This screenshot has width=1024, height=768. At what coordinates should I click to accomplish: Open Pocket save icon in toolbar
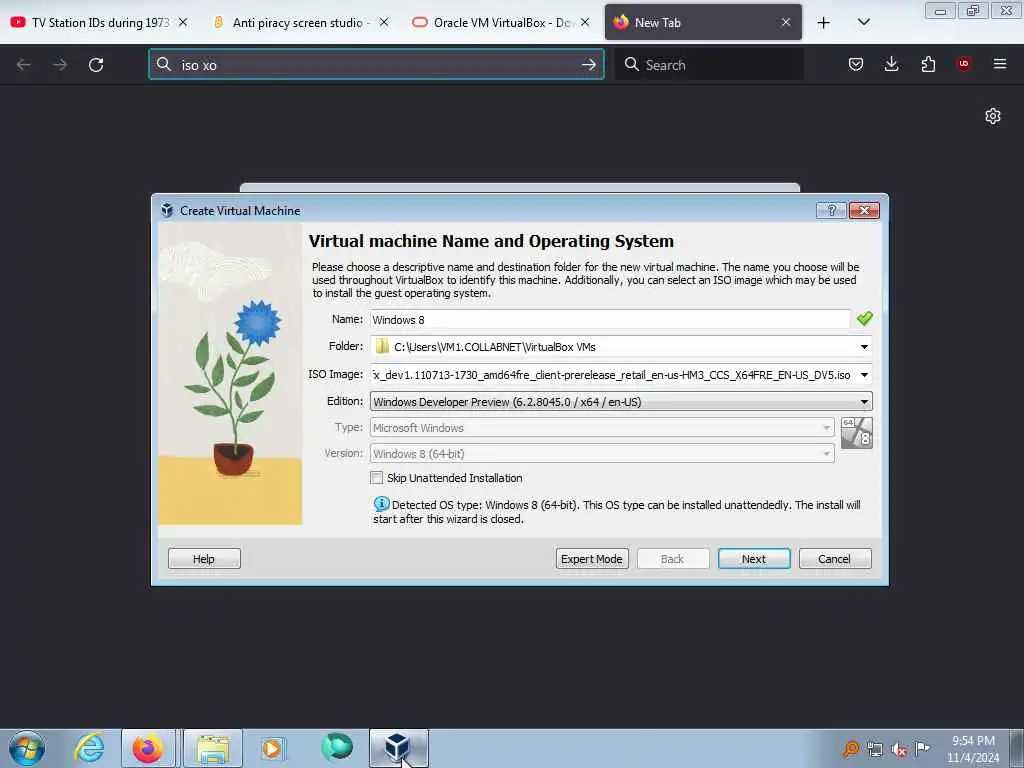point(856,64)
